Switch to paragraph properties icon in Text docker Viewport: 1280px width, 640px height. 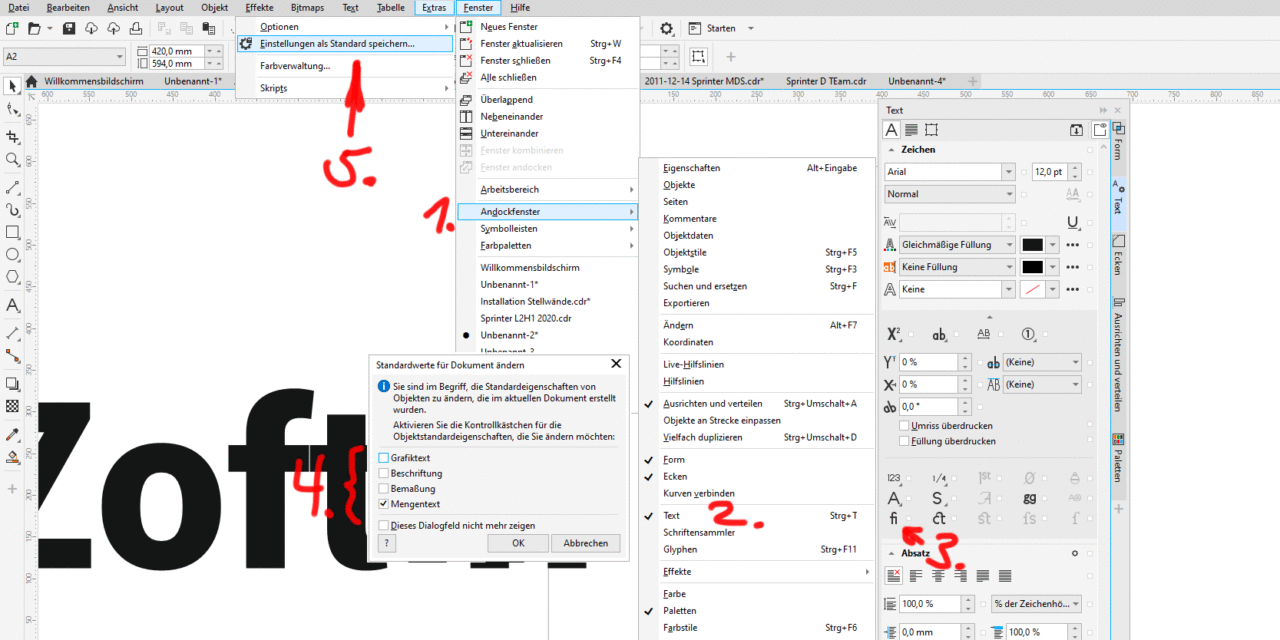911,130
